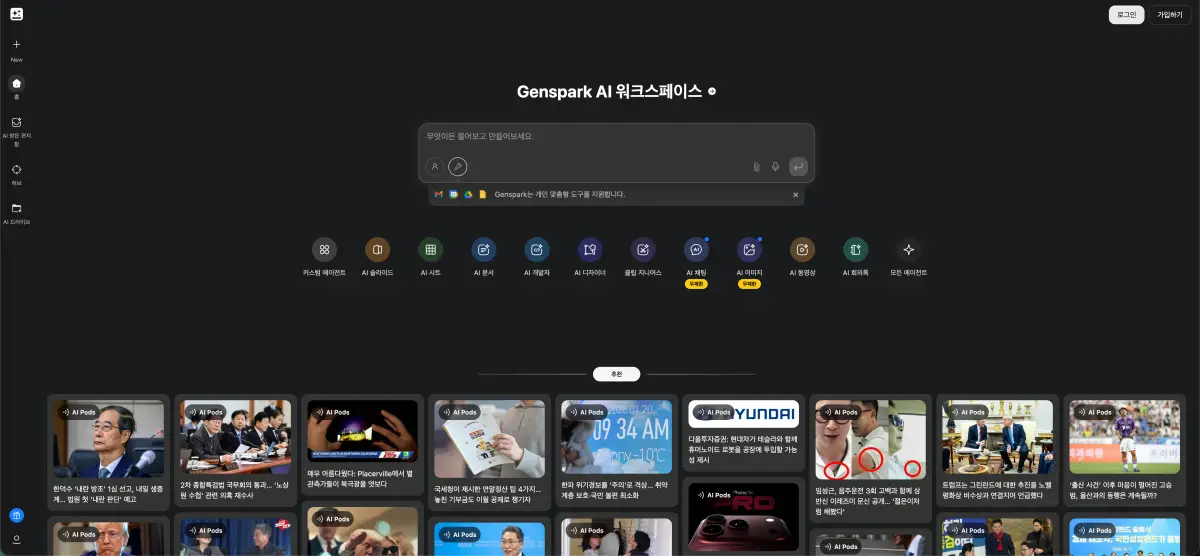Dismiss the Genspark custom tools banner
1200x556 pixels.
point(796,194)
